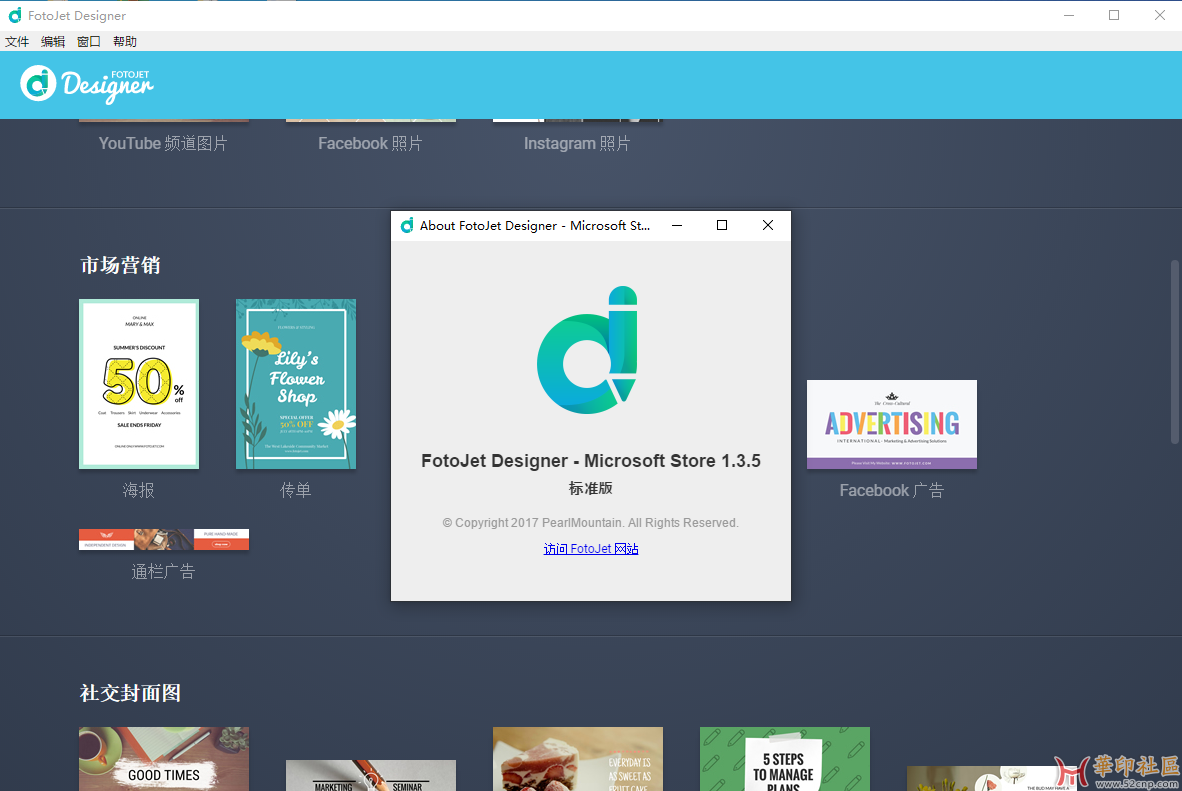
Task: Click the 传单 label
Action: click(296, 491)
